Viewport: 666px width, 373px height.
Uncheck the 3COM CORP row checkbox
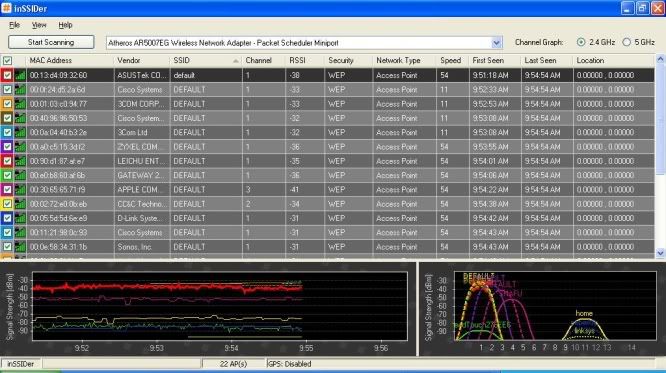pyautogui.click(x=7, y=104)
